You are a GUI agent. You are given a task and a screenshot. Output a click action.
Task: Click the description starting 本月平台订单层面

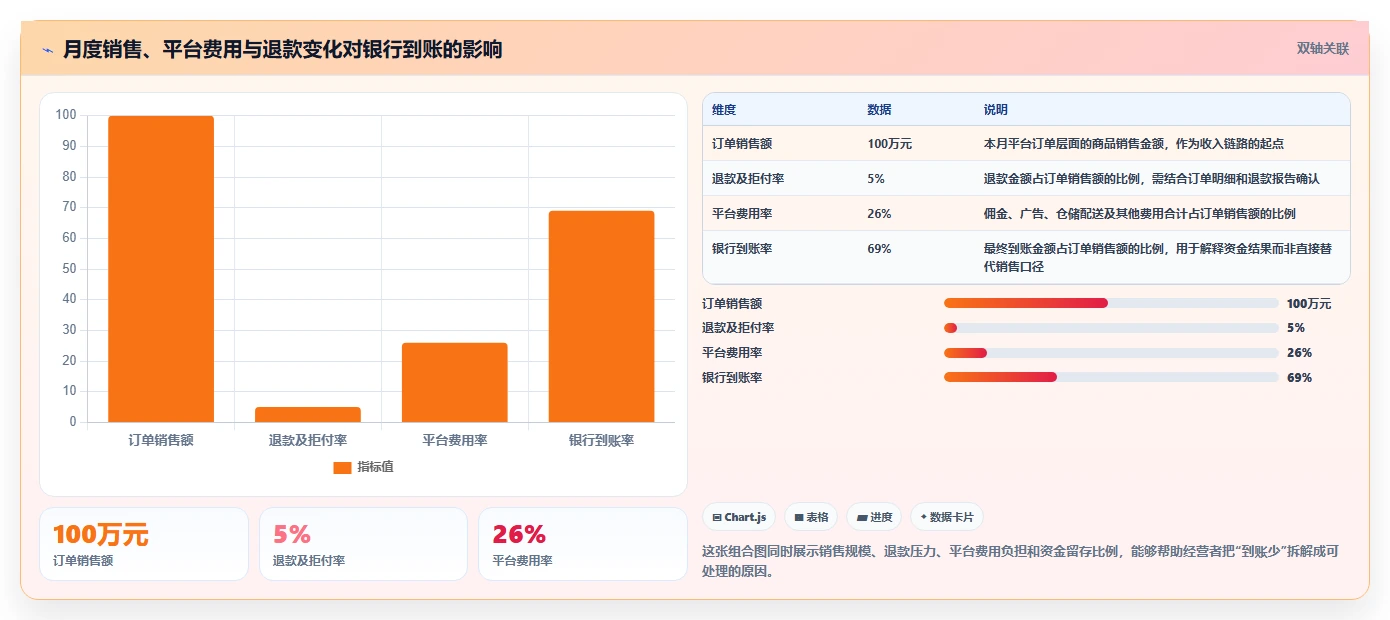pos(1134,144)
